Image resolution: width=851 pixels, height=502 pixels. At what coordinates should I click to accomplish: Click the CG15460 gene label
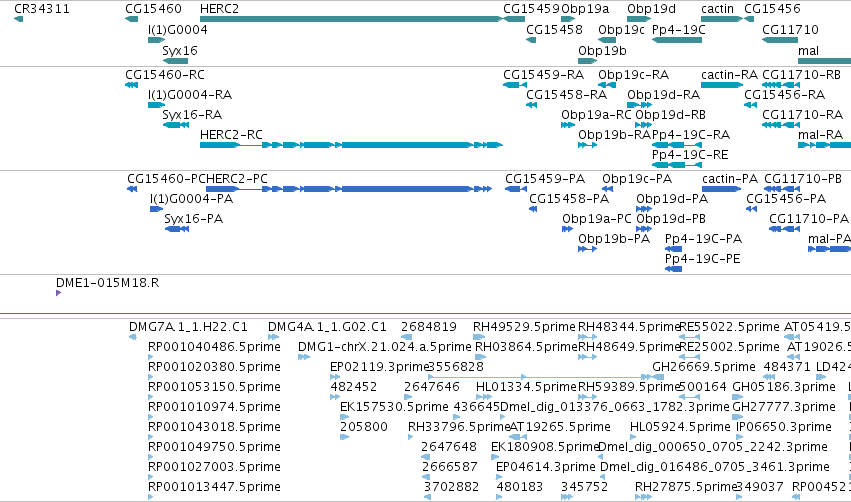click(x=153, y=9)
